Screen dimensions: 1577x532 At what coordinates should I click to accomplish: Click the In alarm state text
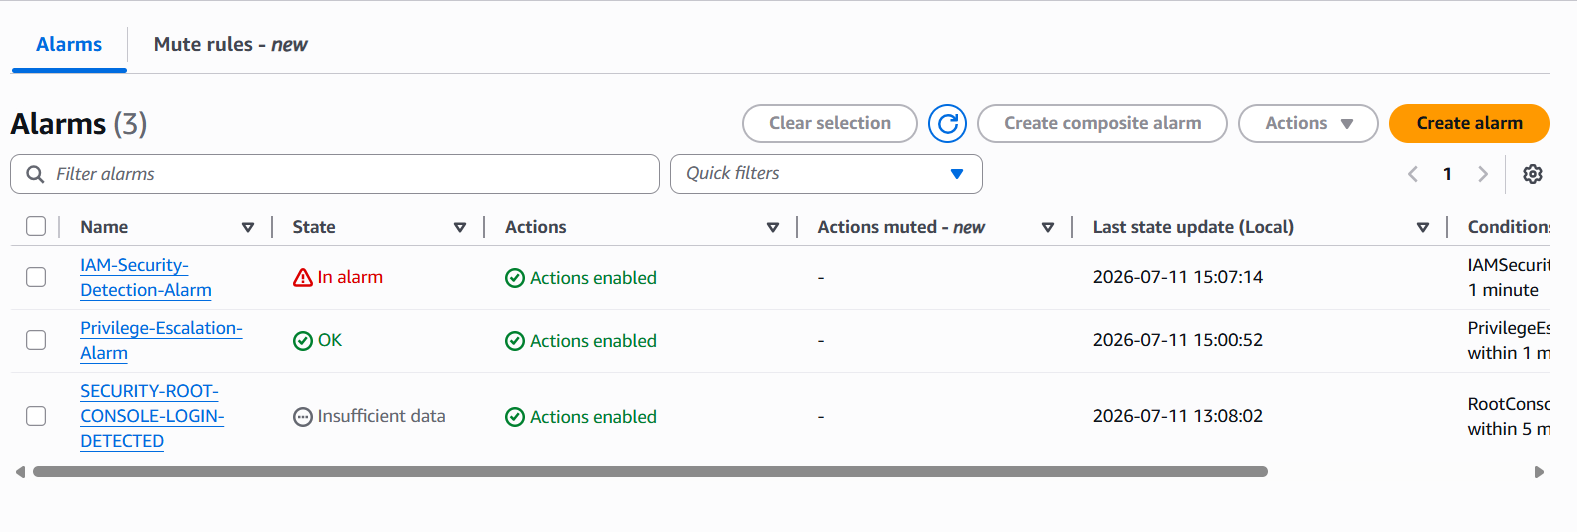(350, 277)
